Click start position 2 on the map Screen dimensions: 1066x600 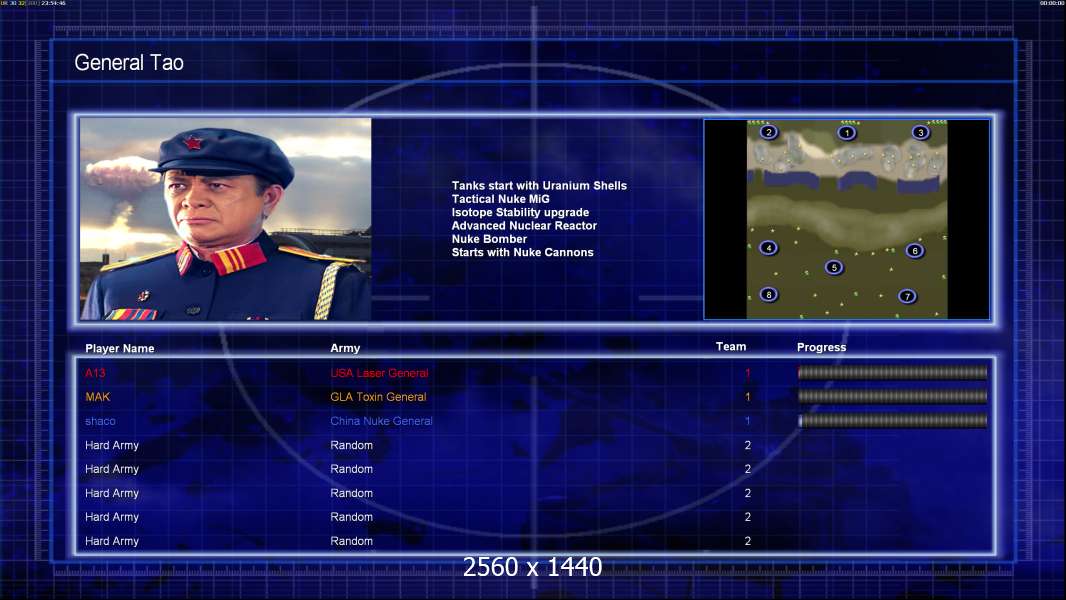pos(768,132)
